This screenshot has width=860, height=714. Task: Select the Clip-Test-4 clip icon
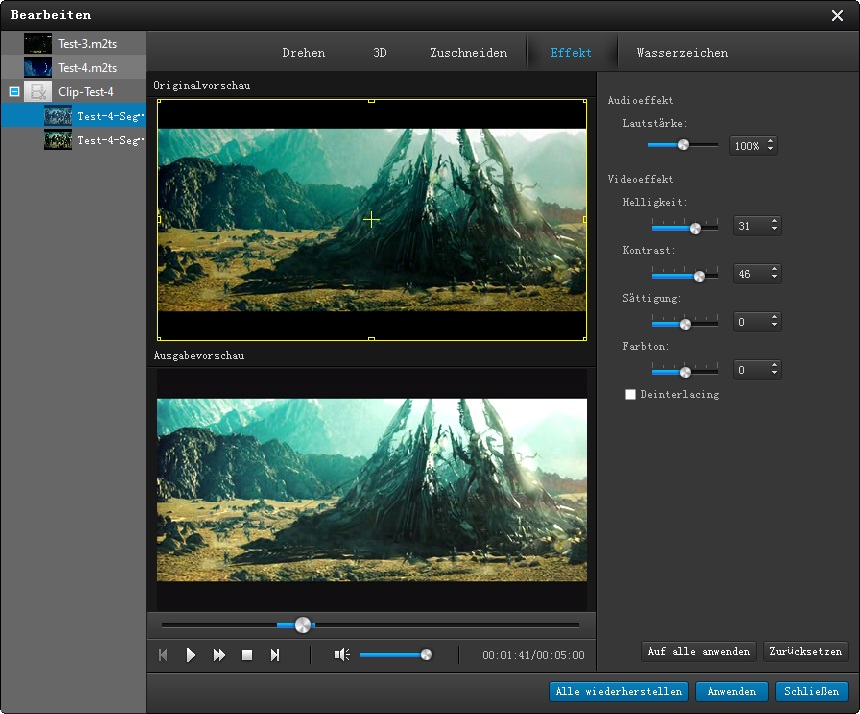(x=38, y=92)
